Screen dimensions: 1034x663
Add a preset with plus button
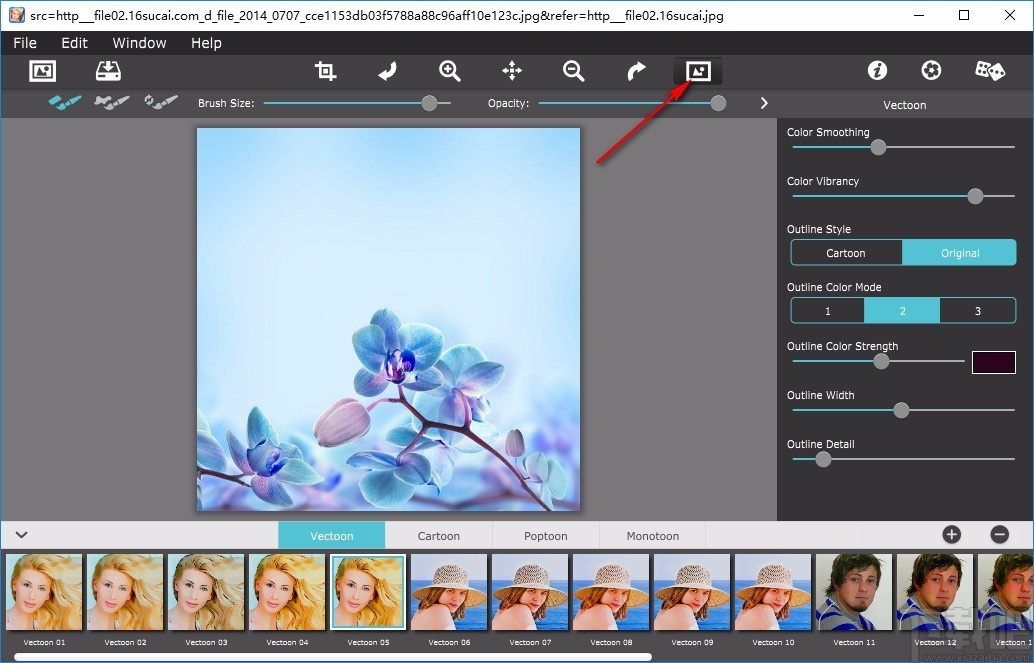(951, 535)
